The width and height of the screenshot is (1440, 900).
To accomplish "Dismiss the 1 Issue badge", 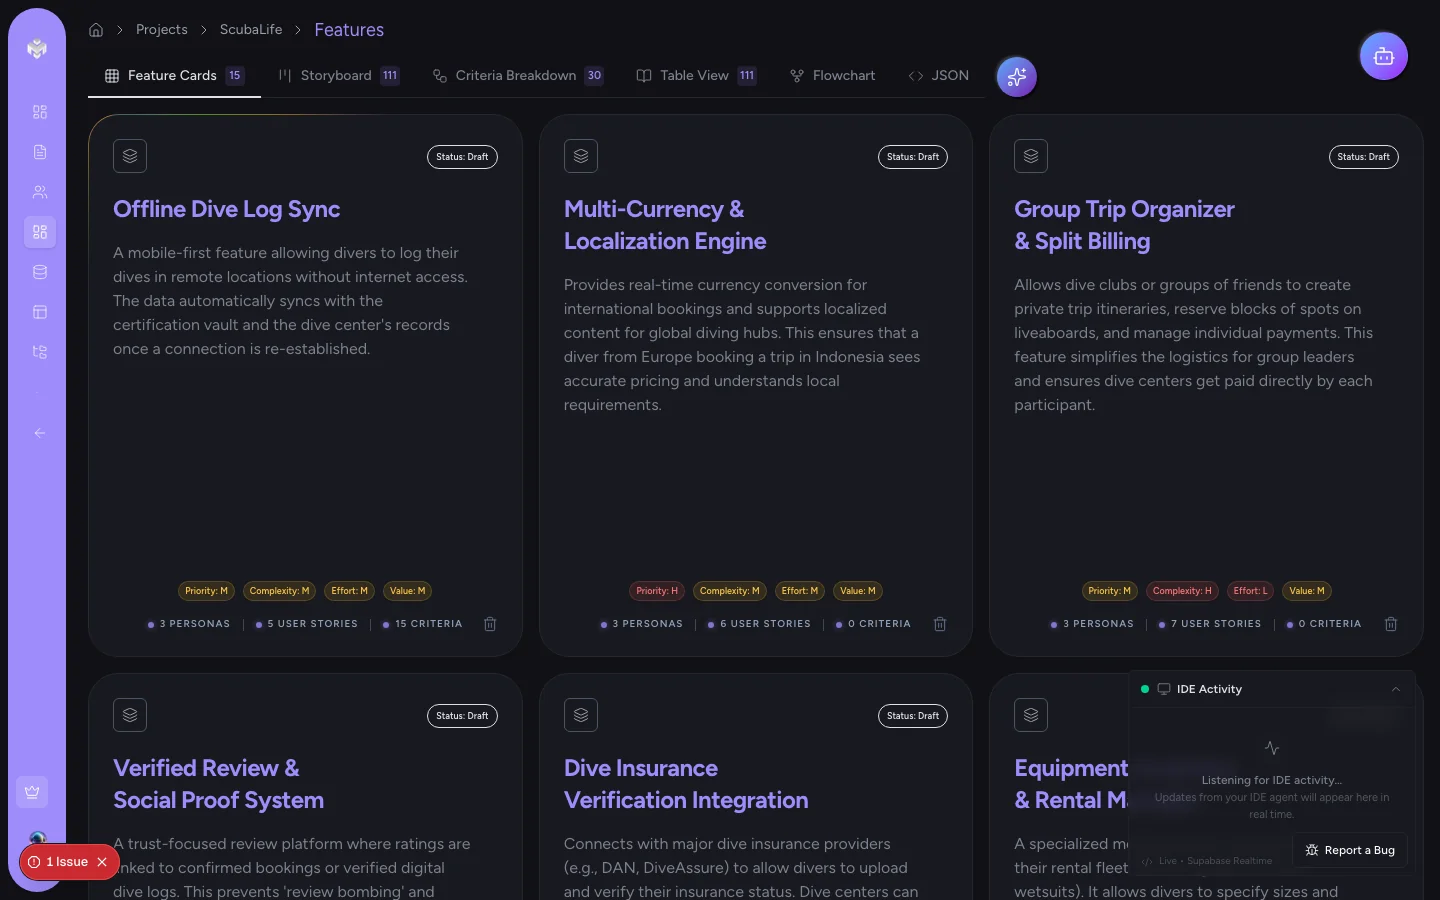I will 101,862.
